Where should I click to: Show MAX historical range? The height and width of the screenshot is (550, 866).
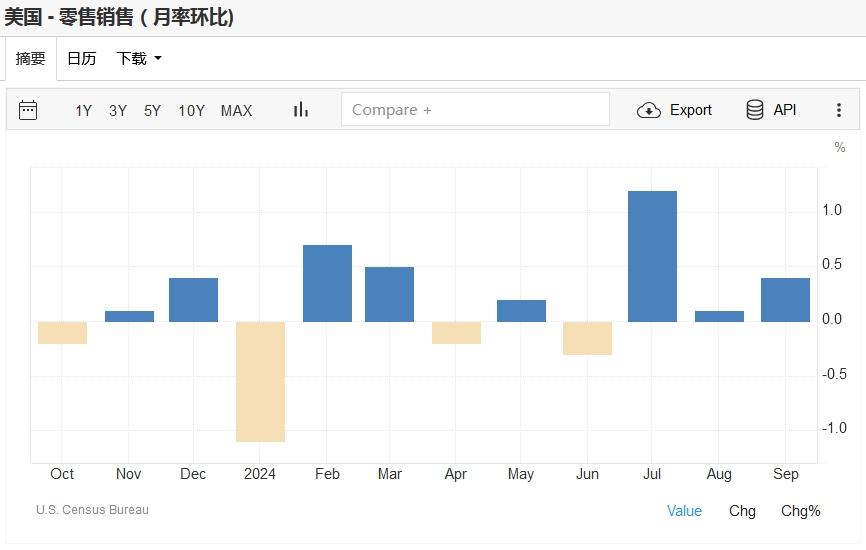(236, 111)
